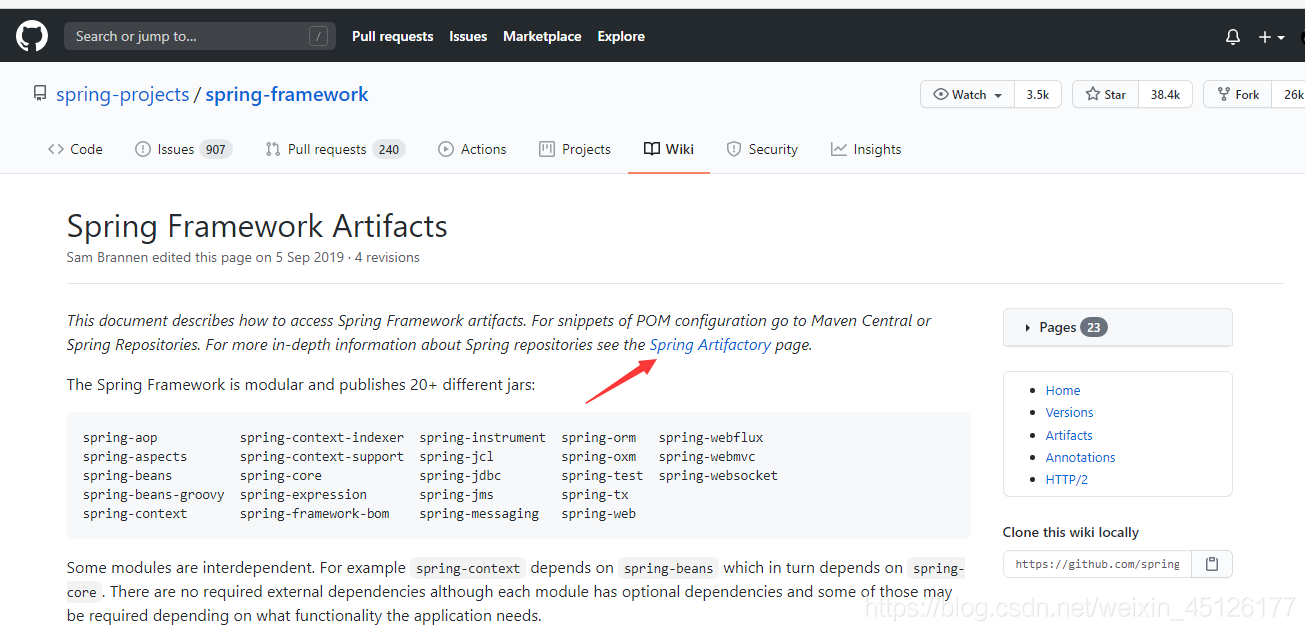This screenshot has height=631, width=1305.
Task: Open Issues in top navigation
Action: tap(468, 36)
